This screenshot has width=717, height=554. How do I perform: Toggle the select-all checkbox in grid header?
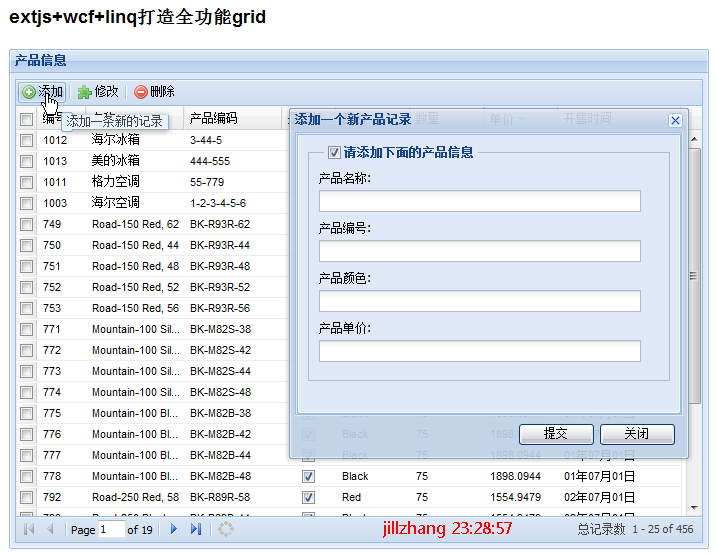point(26,119)
